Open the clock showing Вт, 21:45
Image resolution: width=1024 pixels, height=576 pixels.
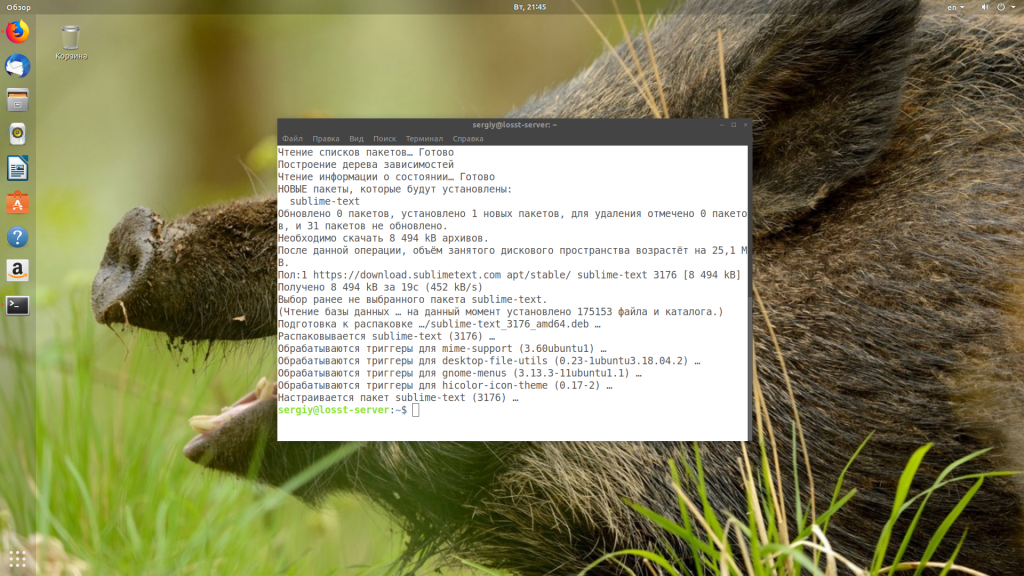(529, 7)
